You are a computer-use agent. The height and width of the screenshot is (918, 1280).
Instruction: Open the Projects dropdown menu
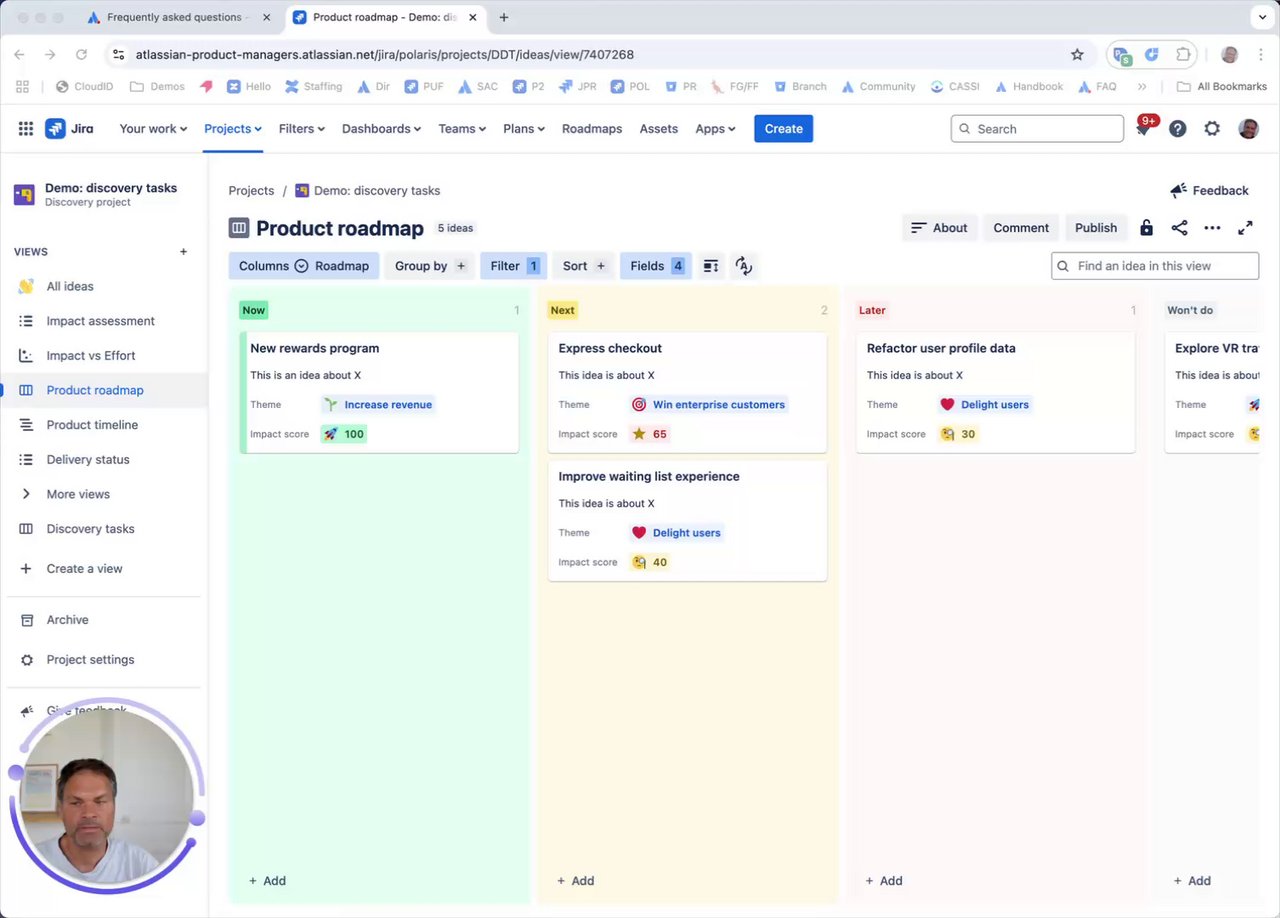[233, 128]
